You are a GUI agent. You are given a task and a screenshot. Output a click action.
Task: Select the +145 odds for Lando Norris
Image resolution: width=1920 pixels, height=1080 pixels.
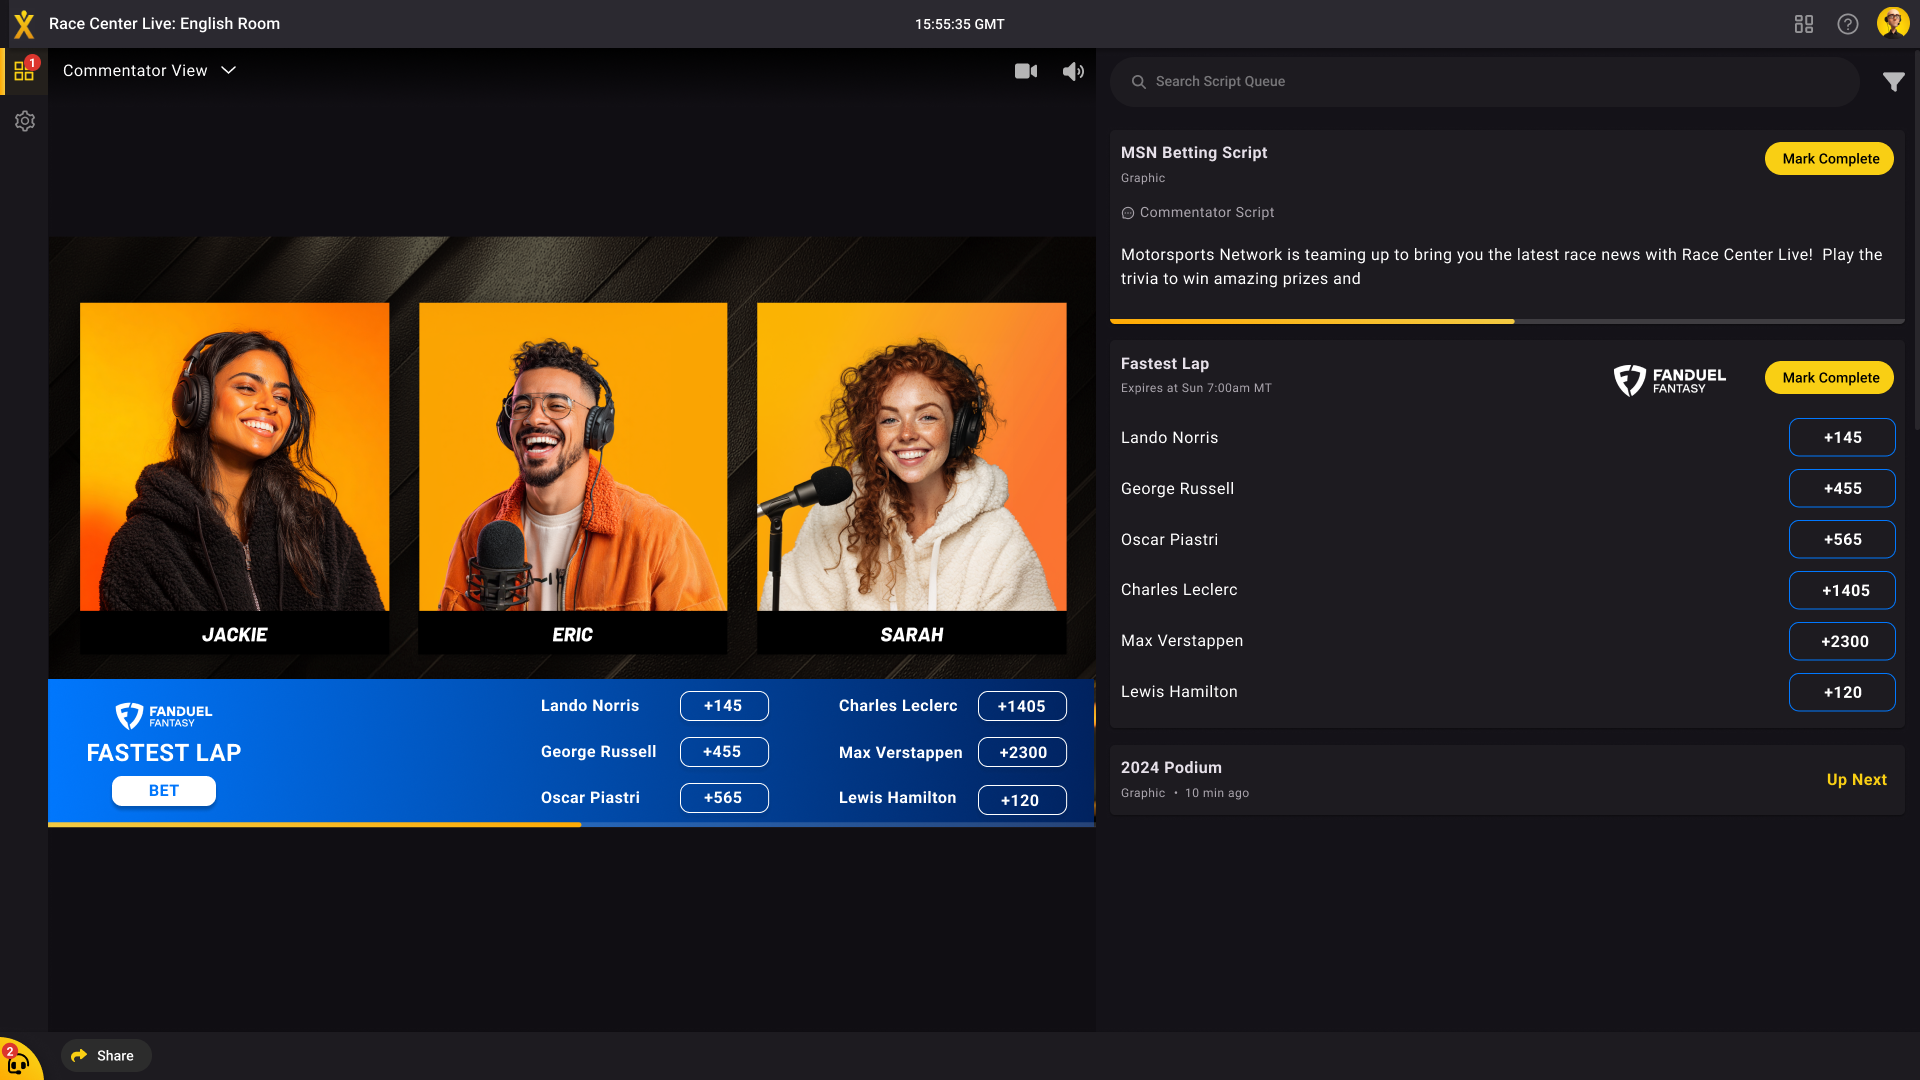coord(1842,437)
